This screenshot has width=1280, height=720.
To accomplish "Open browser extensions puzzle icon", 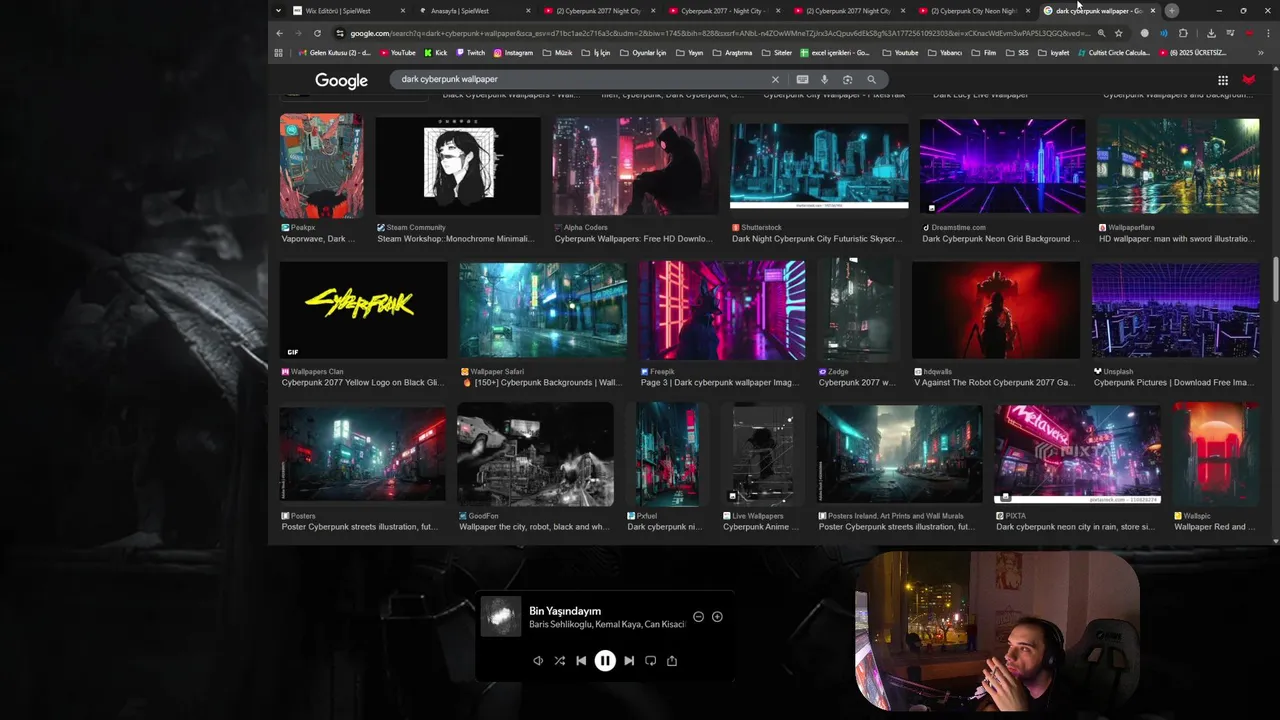I will coord(1183,33).
